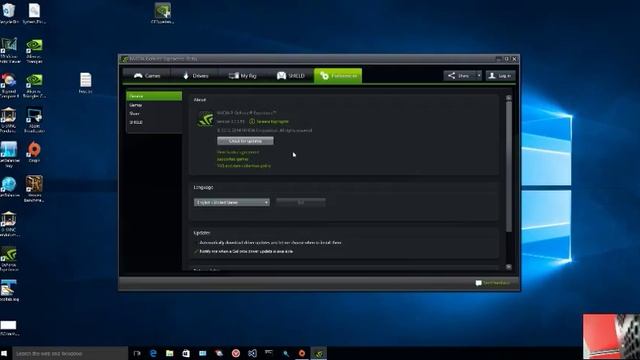Click the Windows Start button
Viewport: 640px width, 360px height.
[4, 353]
